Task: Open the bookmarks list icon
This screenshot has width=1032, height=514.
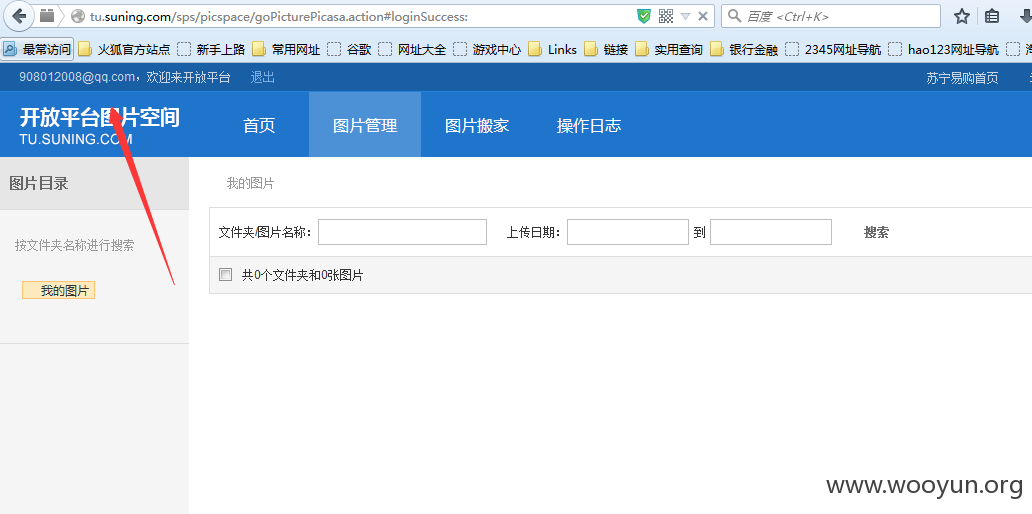Action: (992, 16)
